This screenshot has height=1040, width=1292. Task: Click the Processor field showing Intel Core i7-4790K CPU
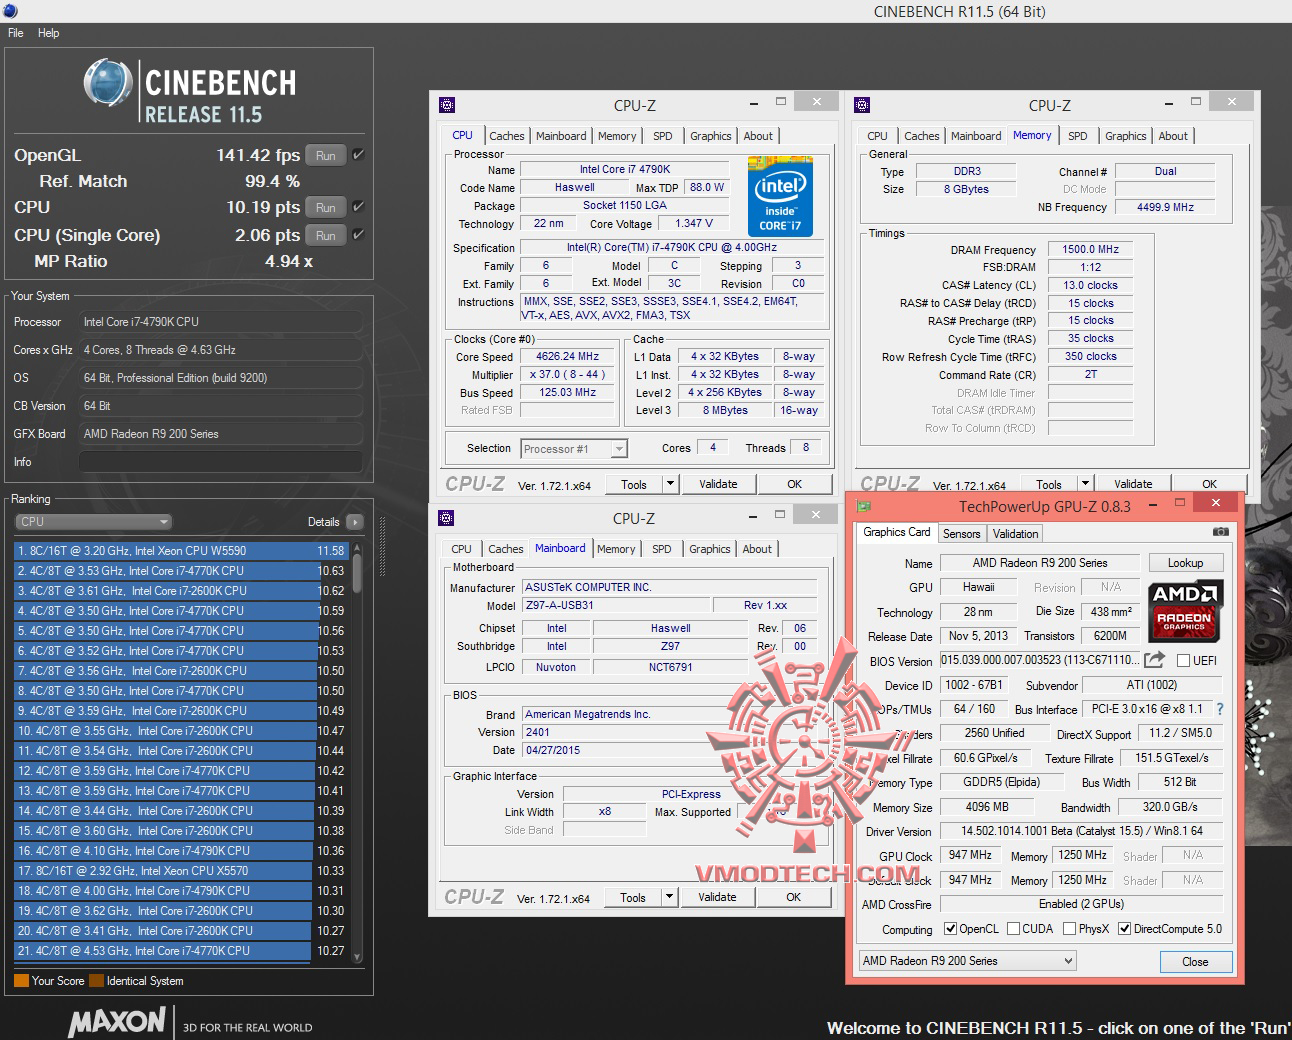tap(221, 322)
